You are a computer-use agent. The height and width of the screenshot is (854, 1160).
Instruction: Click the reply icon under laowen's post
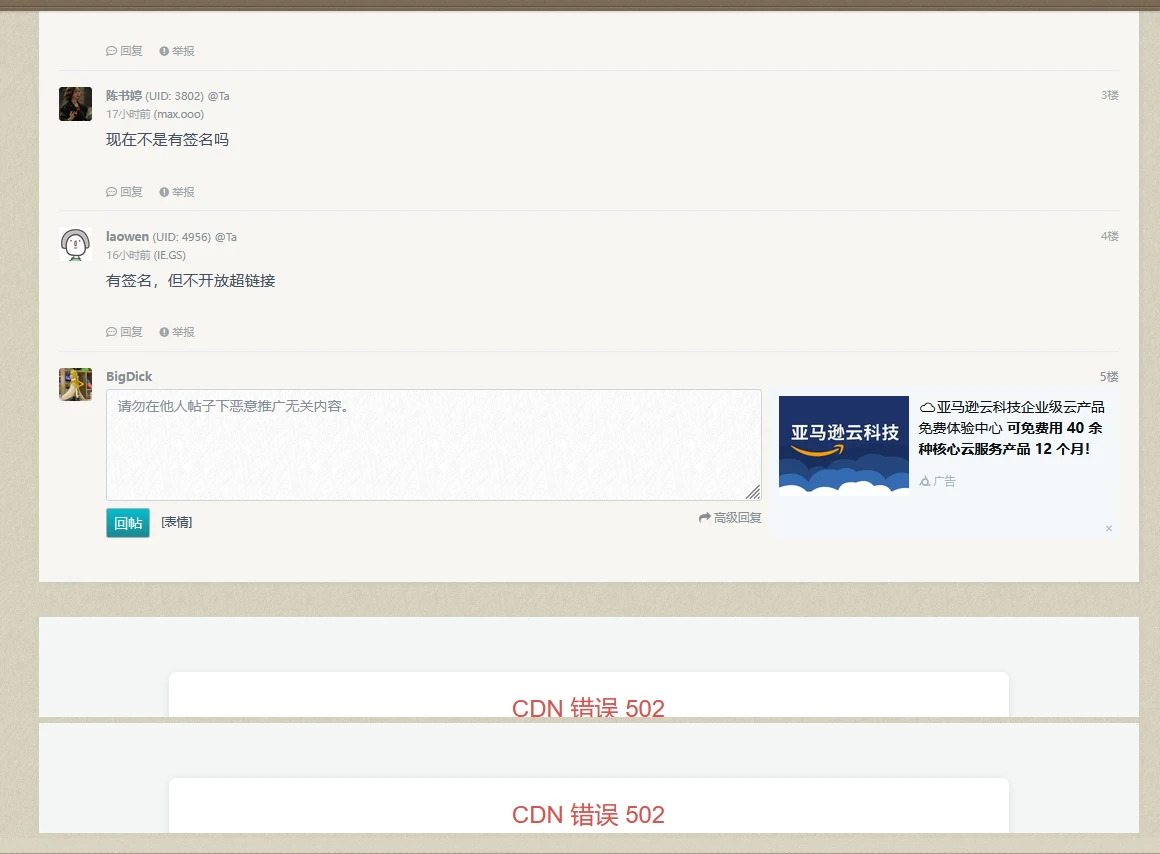(112, 332)
